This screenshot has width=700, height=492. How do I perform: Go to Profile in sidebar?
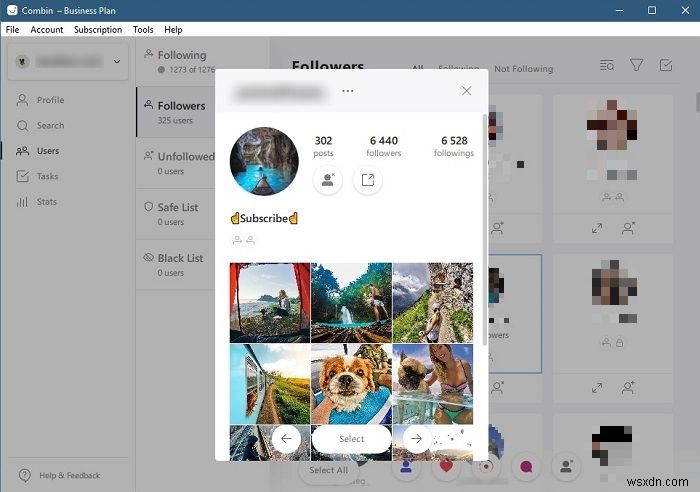[x=40, y=100]
